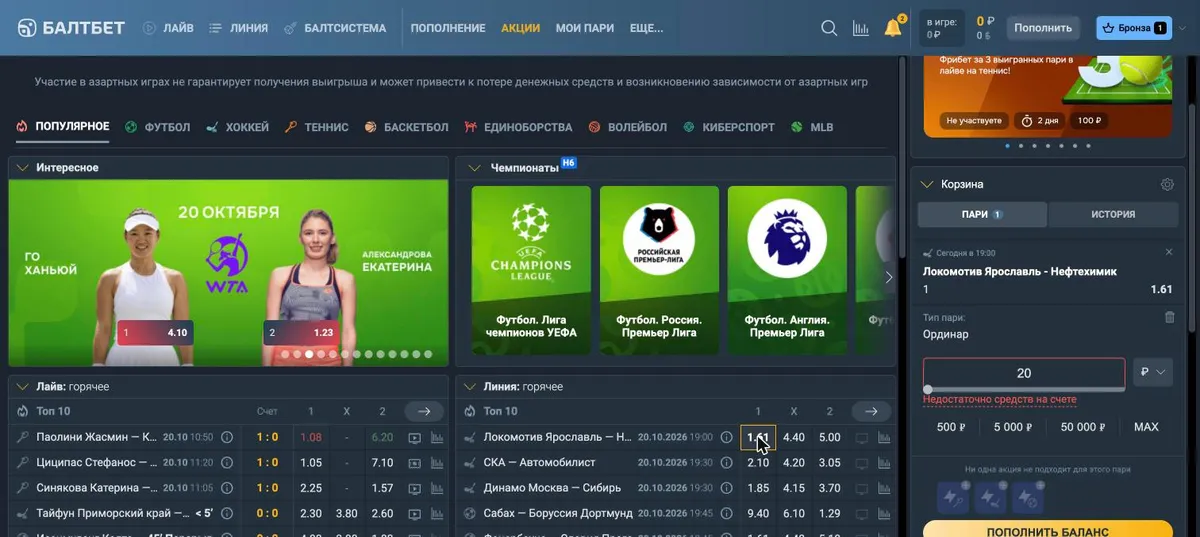The height and width of the screenshot is (537, 1200).
Task: Select odds 6.20 in the Паолини Жасмин row
Action: (382, 437)
